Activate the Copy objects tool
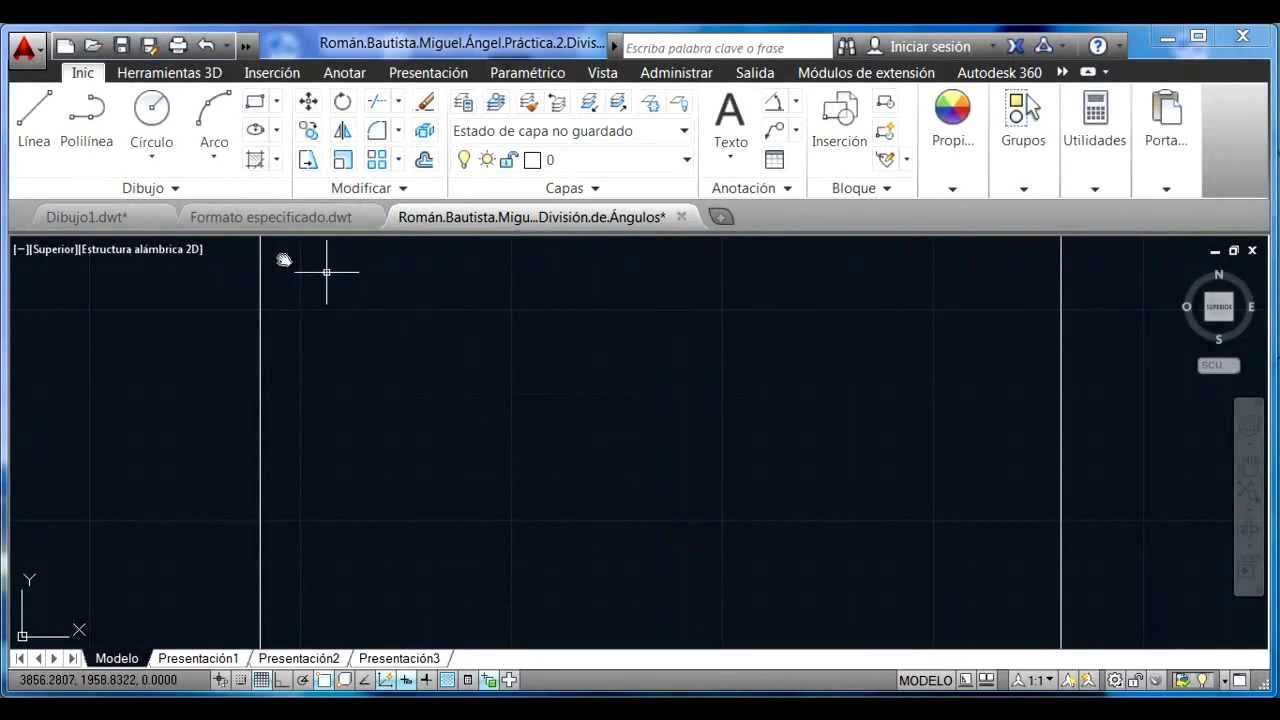 pyautogui.click(x=308, y=131)
